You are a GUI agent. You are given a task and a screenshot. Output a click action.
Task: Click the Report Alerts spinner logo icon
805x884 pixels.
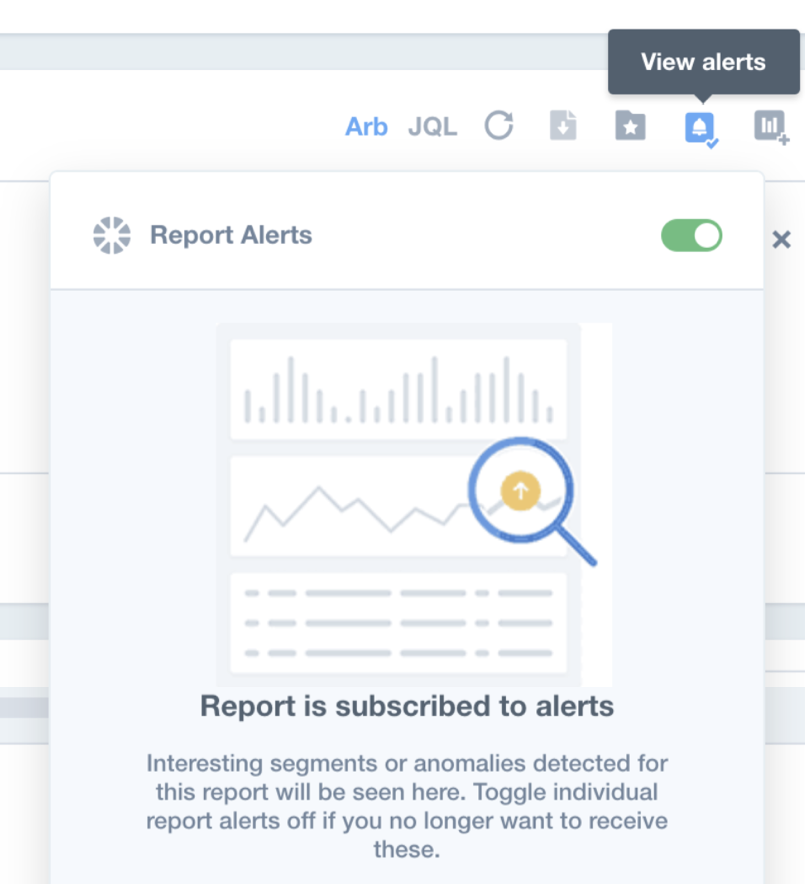point(112,235)
